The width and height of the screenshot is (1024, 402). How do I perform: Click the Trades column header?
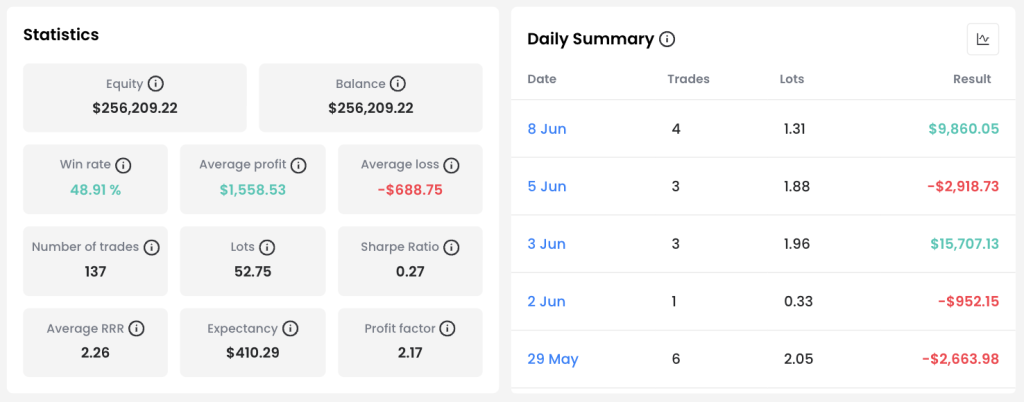688,79
